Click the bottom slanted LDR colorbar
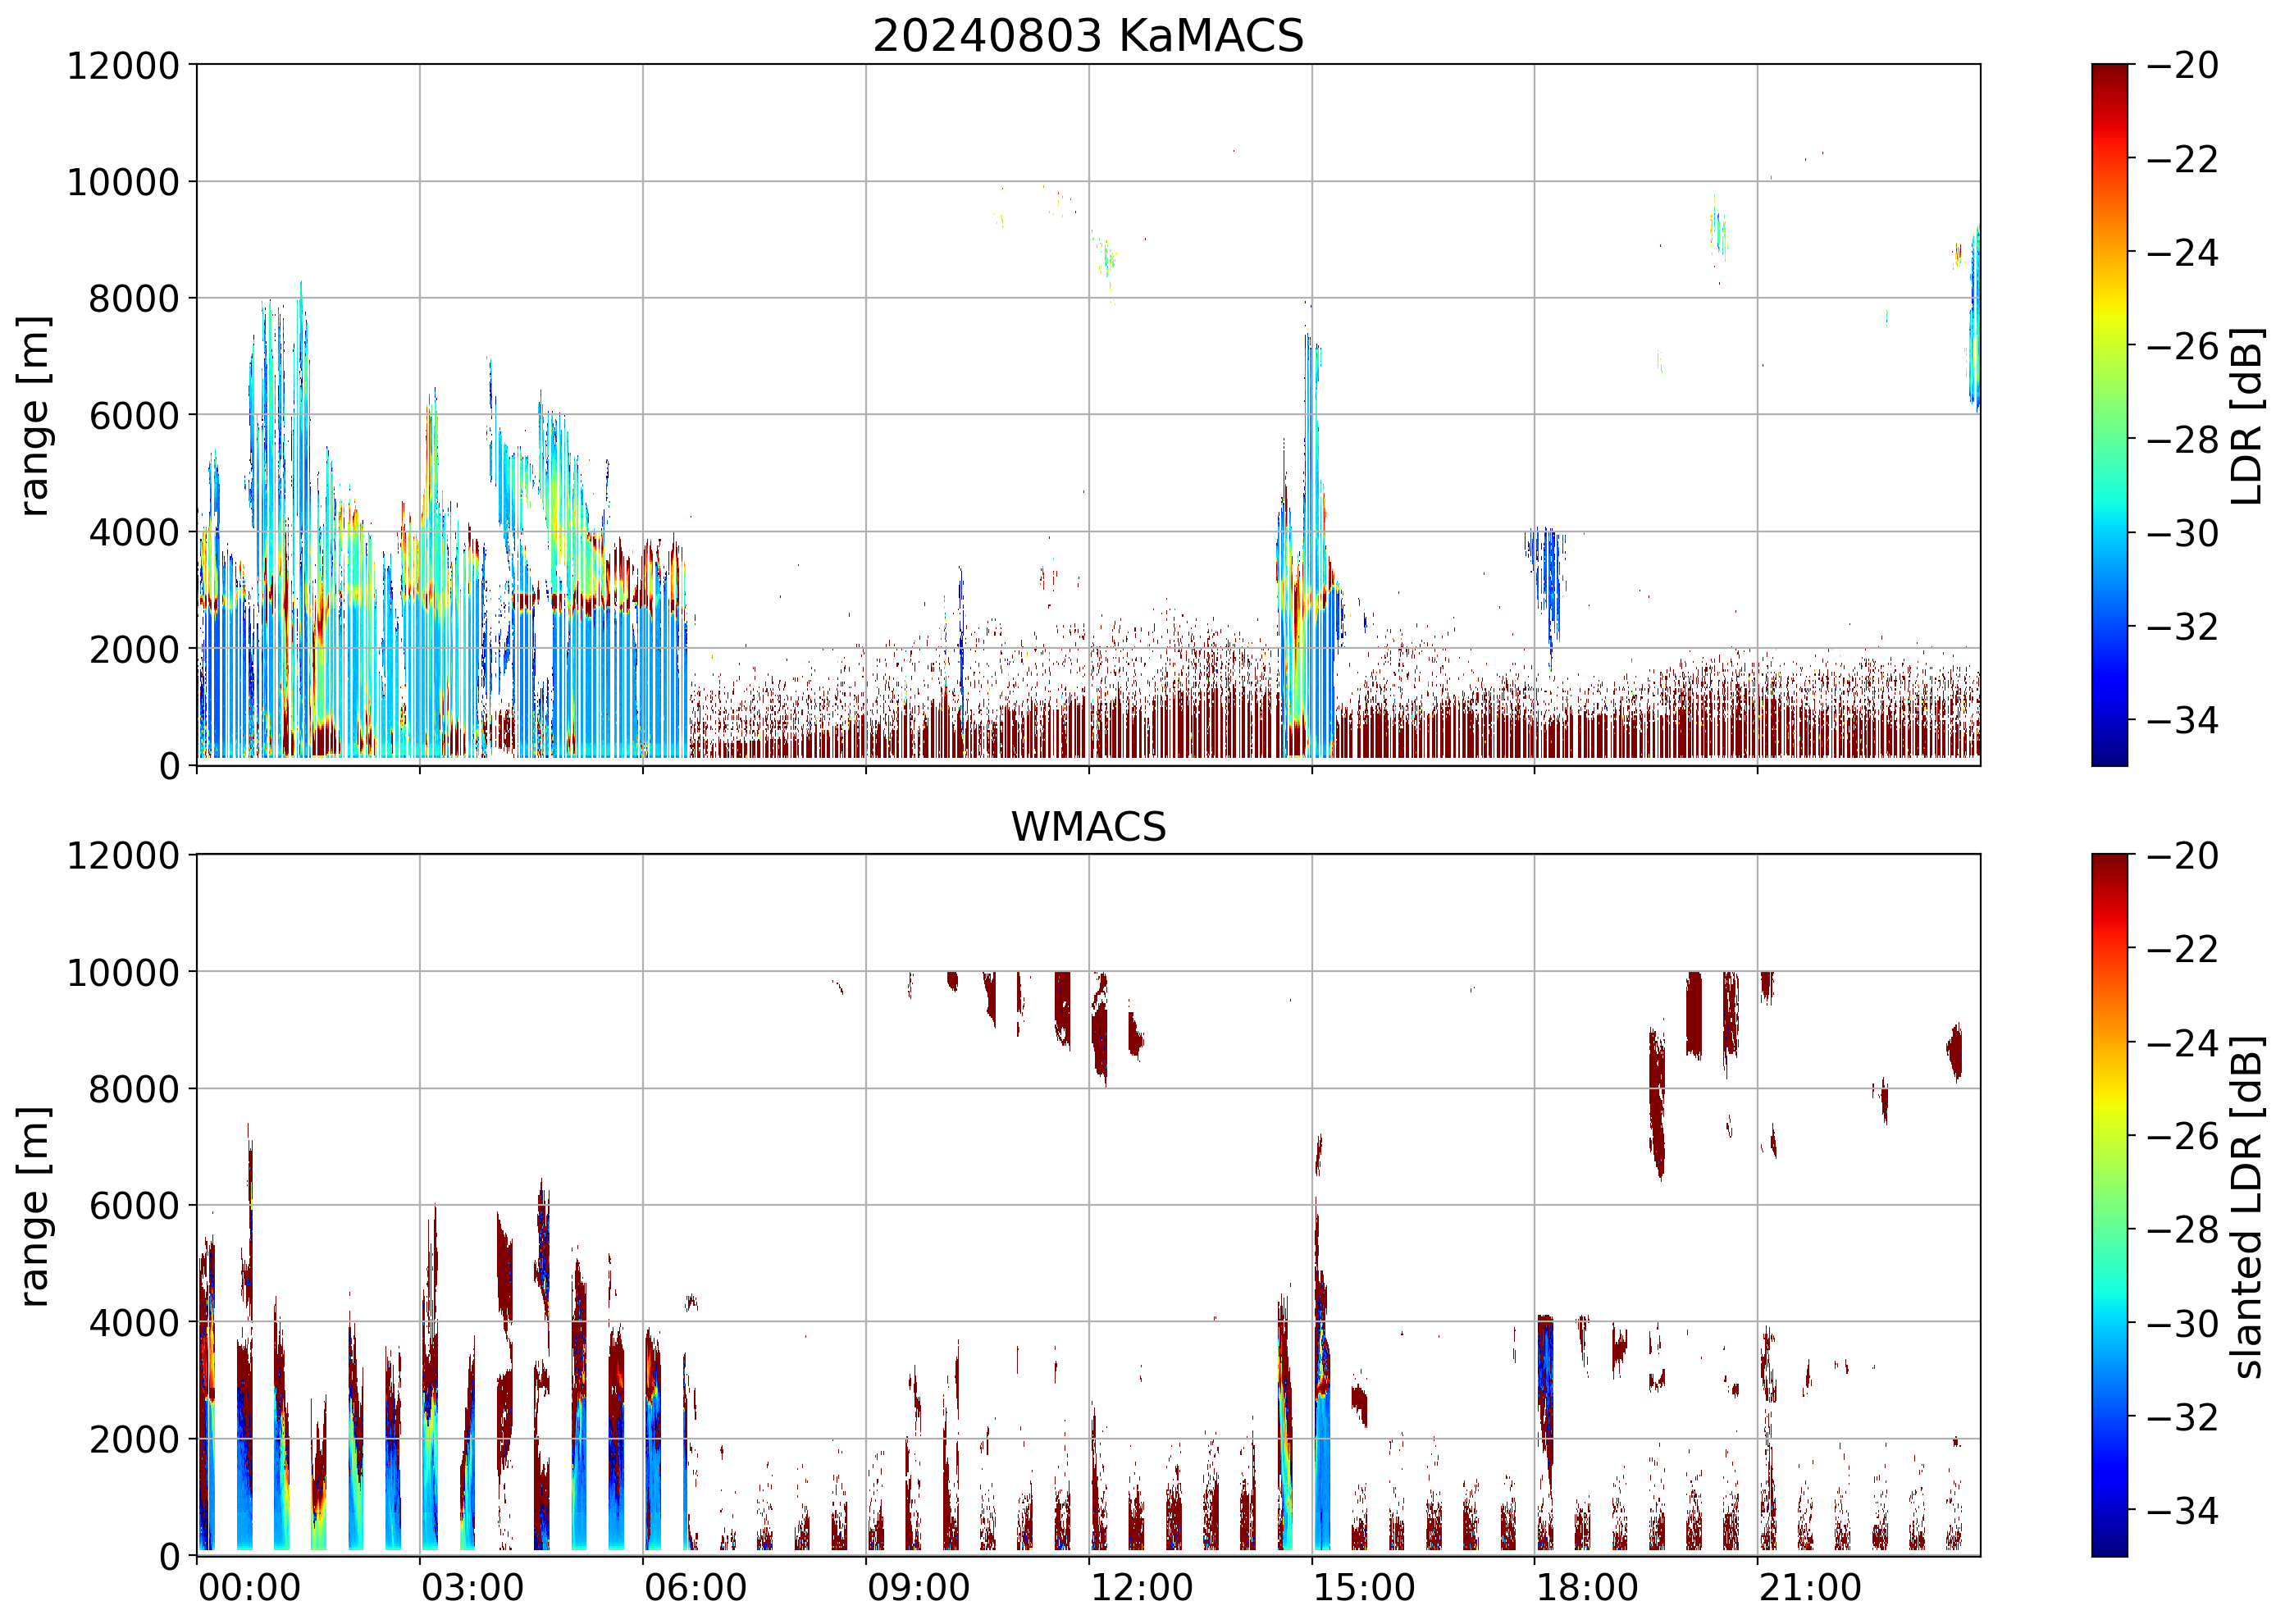Image resolution: width=2285 pixels, height=1624 pixels. 2109,1205
